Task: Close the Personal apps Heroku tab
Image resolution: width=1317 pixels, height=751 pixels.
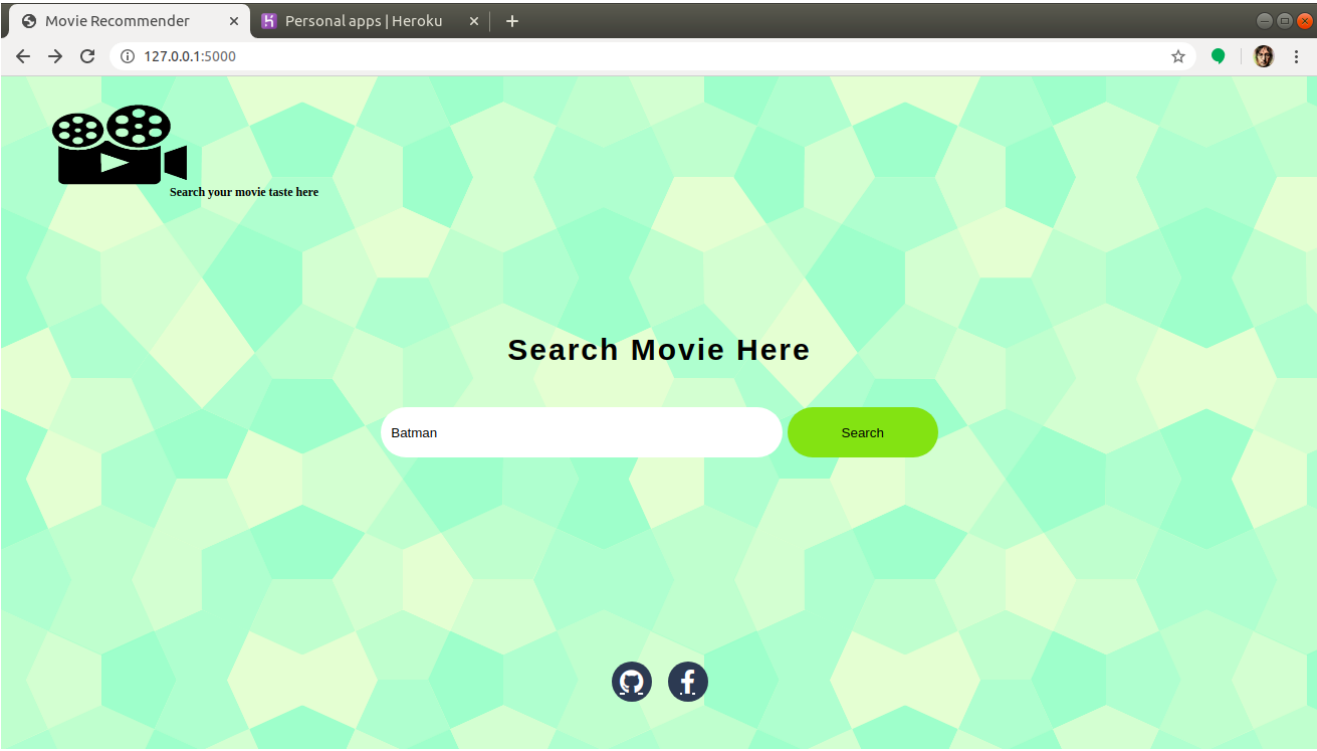Action: (473, 20)
